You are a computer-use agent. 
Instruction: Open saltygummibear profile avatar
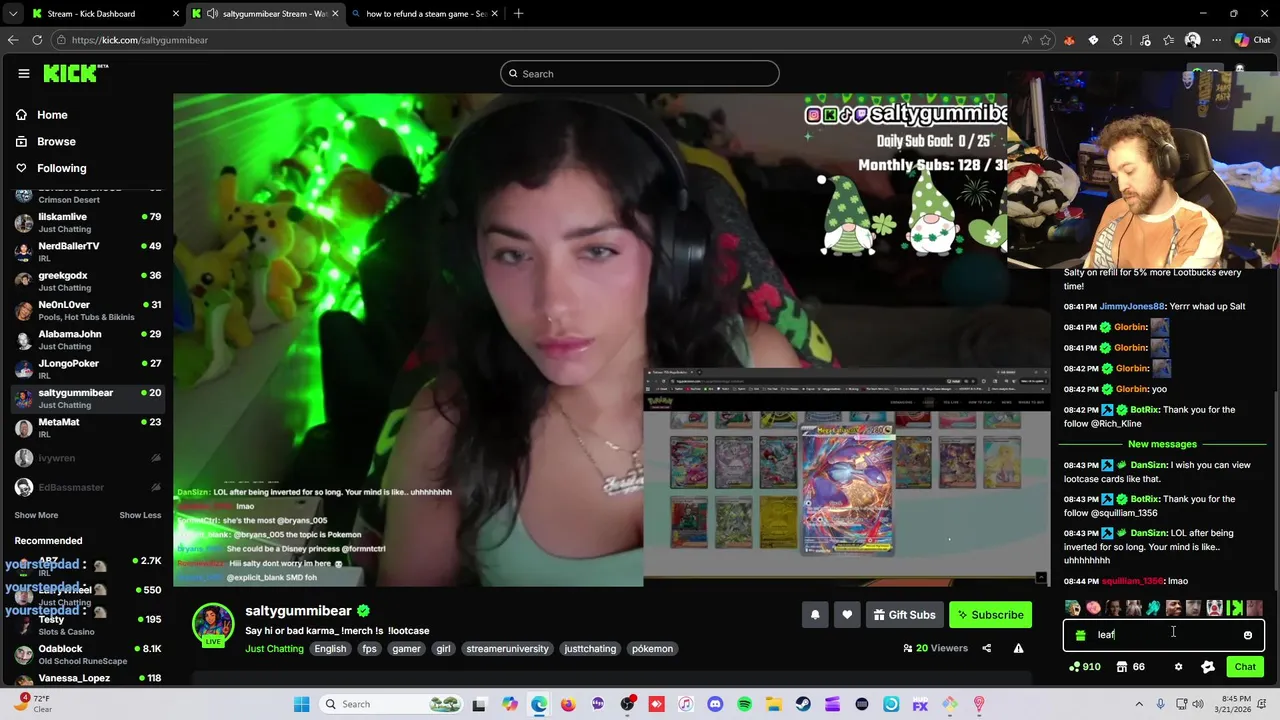(213, 624)
